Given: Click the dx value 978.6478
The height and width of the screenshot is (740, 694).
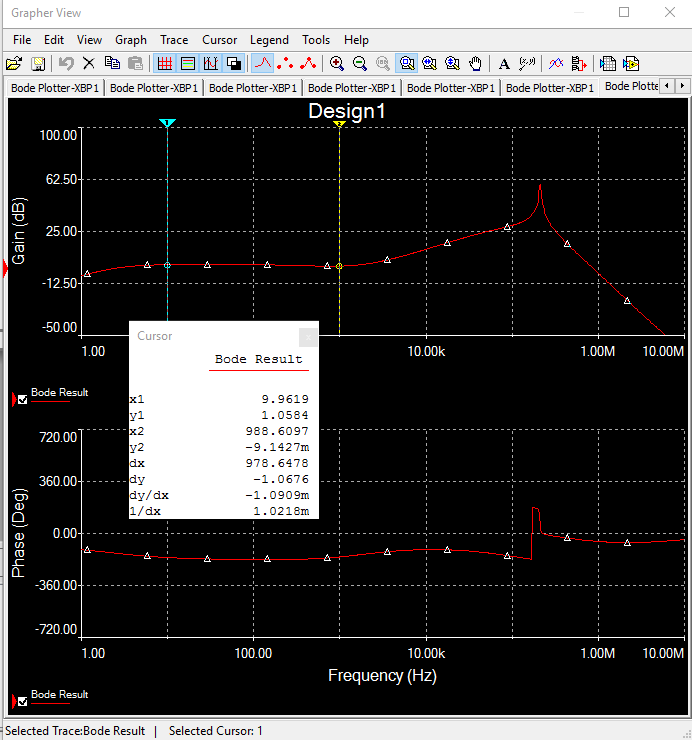Looking at the screenshot, I should 277,463.
